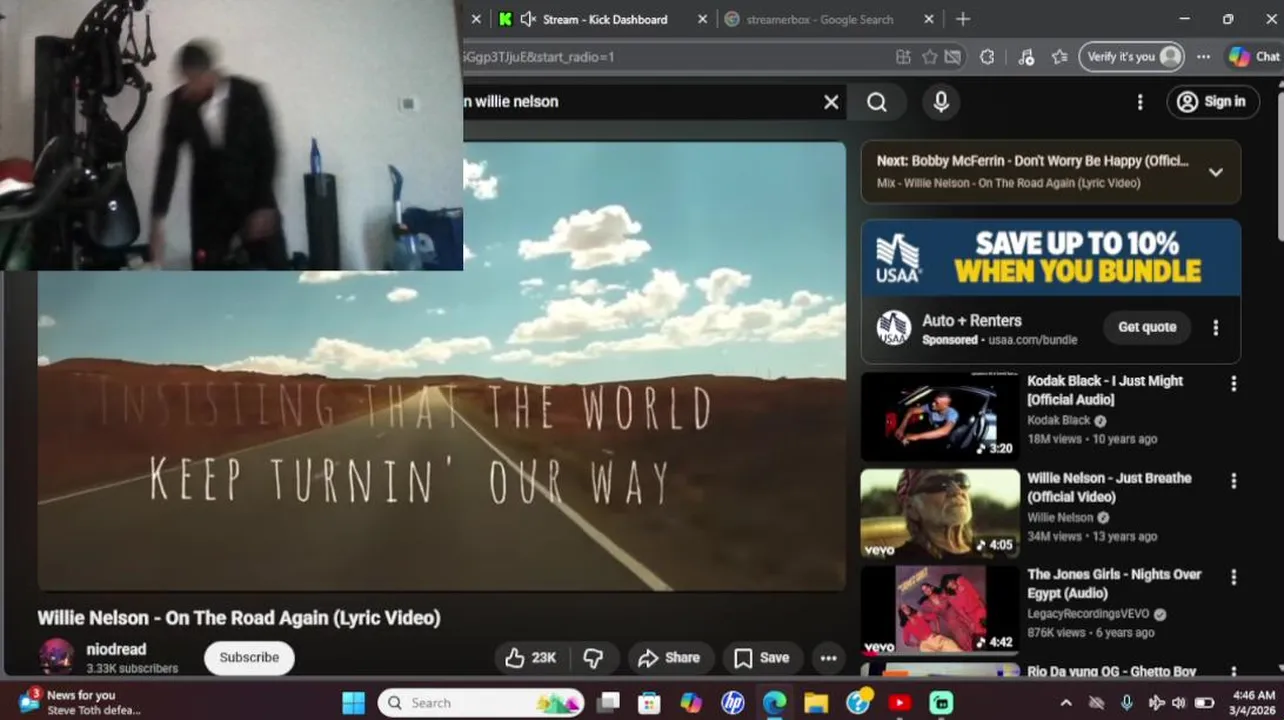This screenshot has width=1284, height=720.
Task: Click the YouTube search magnifier button
Action: (877, 102)
